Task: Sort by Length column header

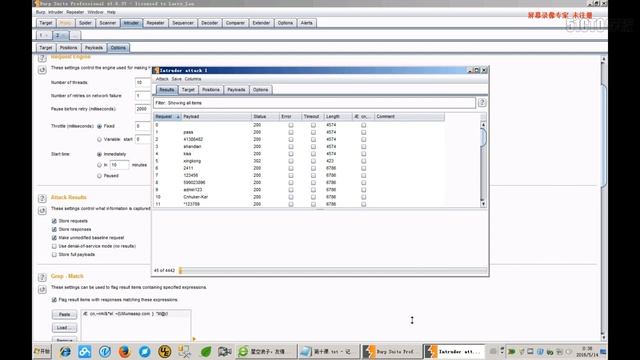Action: click(x=338, y=117)
